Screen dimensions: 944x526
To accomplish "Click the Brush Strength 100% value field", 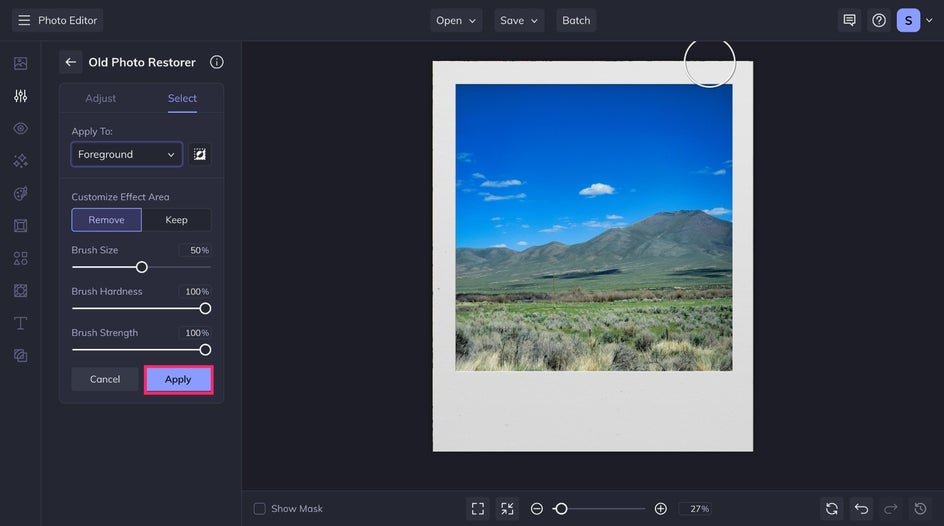I will (x=195, y=333).
